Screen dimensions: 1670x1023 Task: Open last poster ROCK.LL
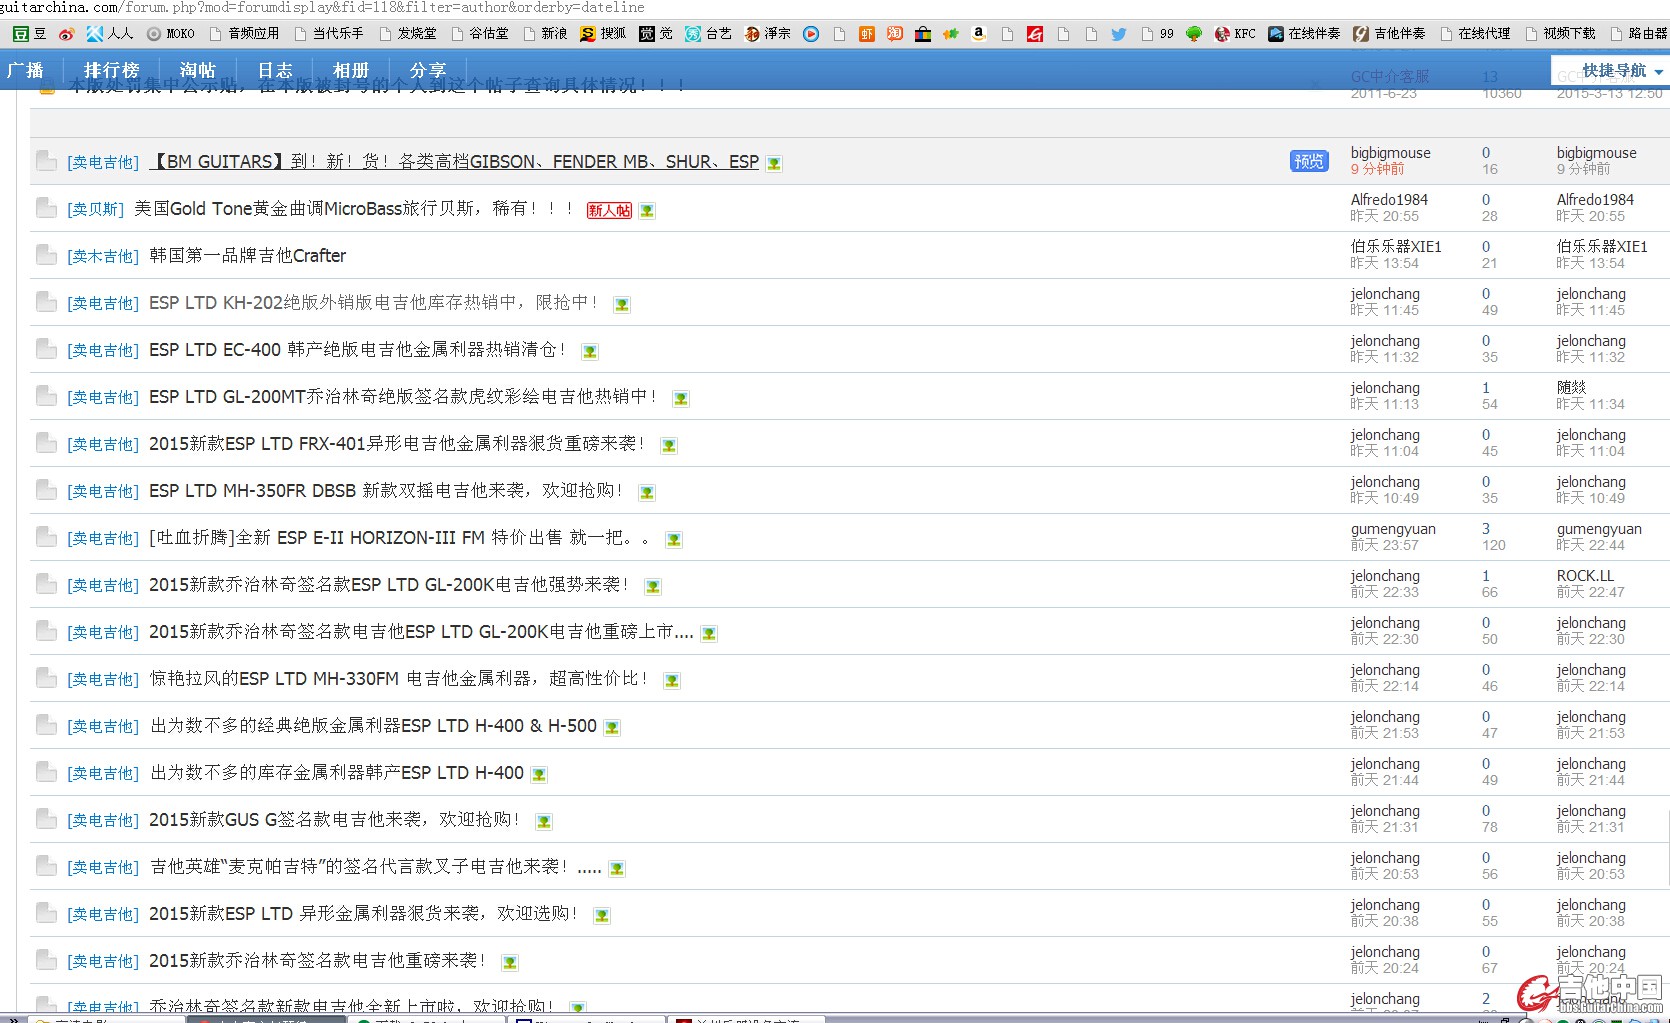coord(1585,576)
